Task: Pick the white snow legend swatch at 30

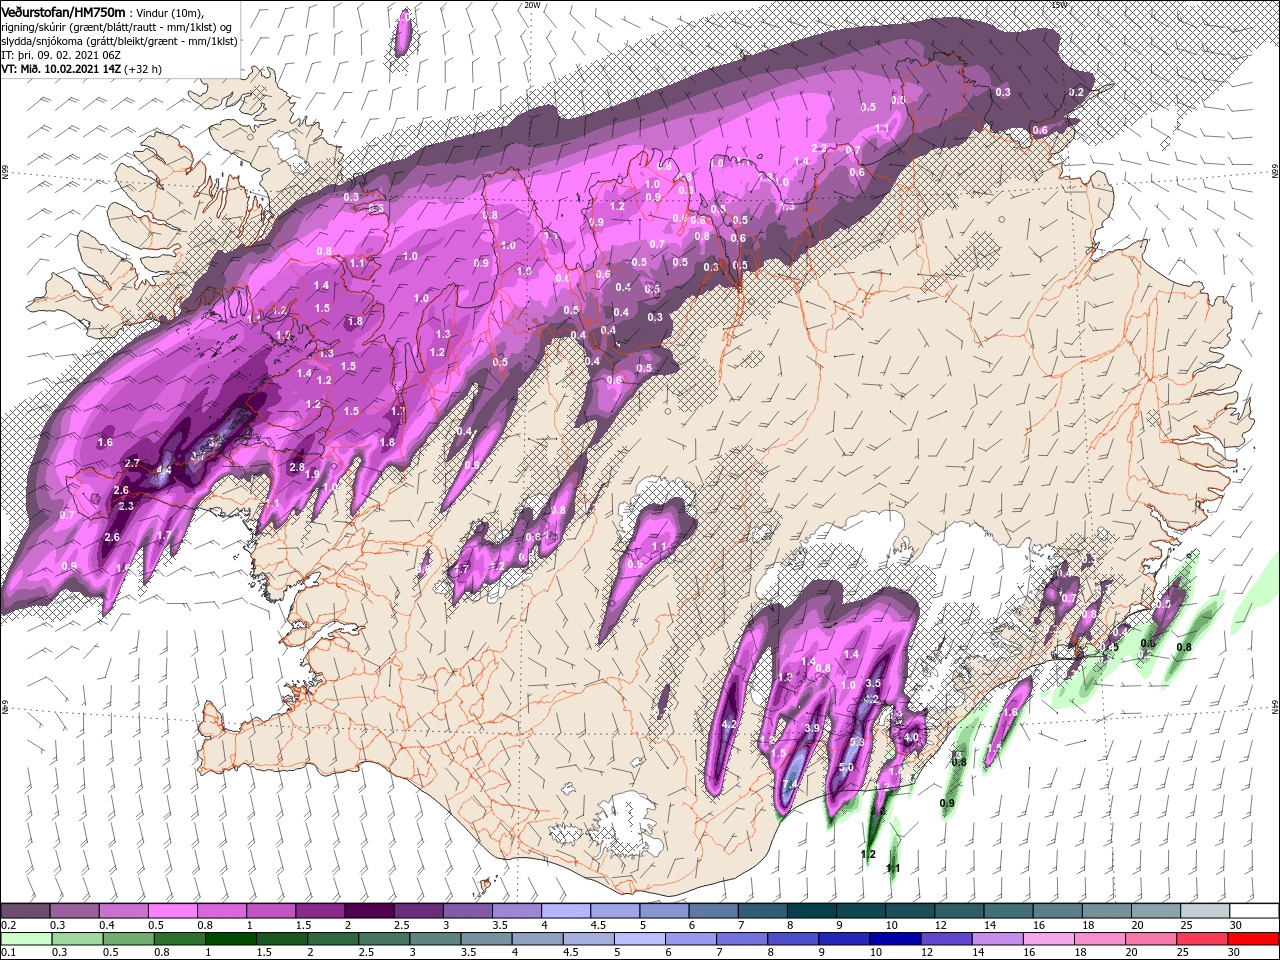Action: coord(1254,911)
